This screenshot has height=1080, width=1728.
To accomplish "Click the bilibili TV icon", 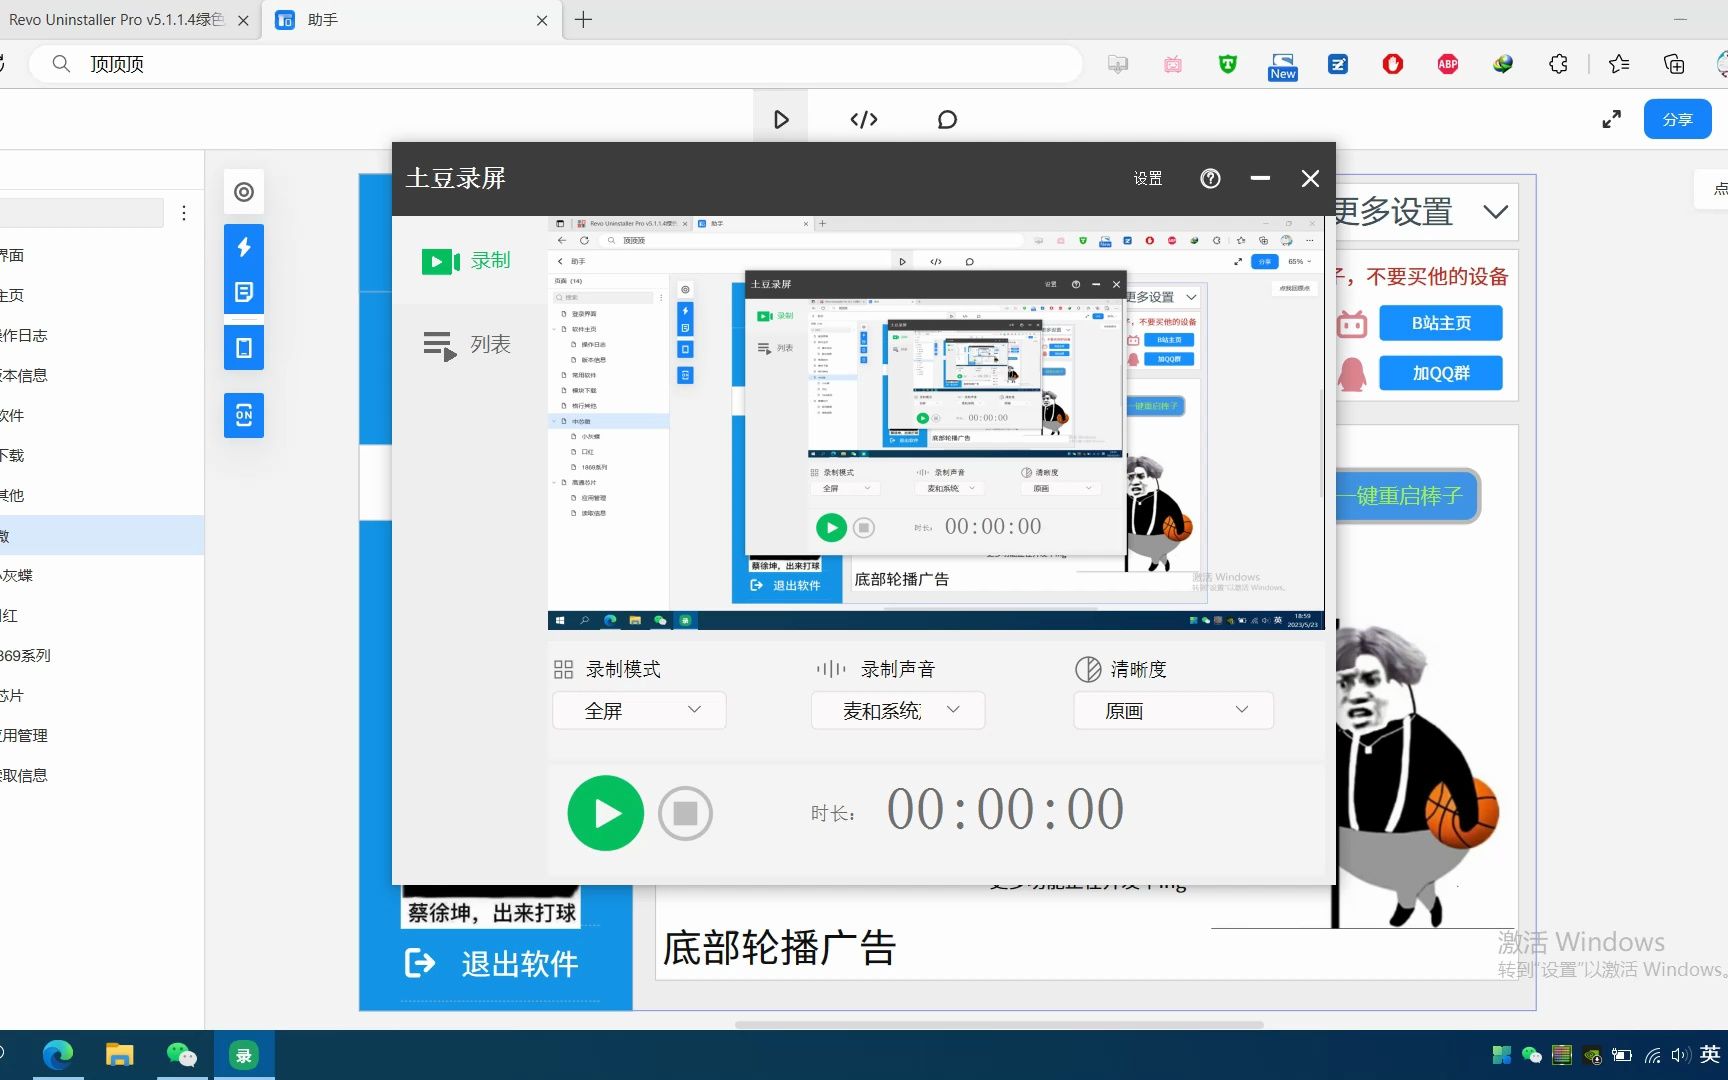I will point(1352,324).
